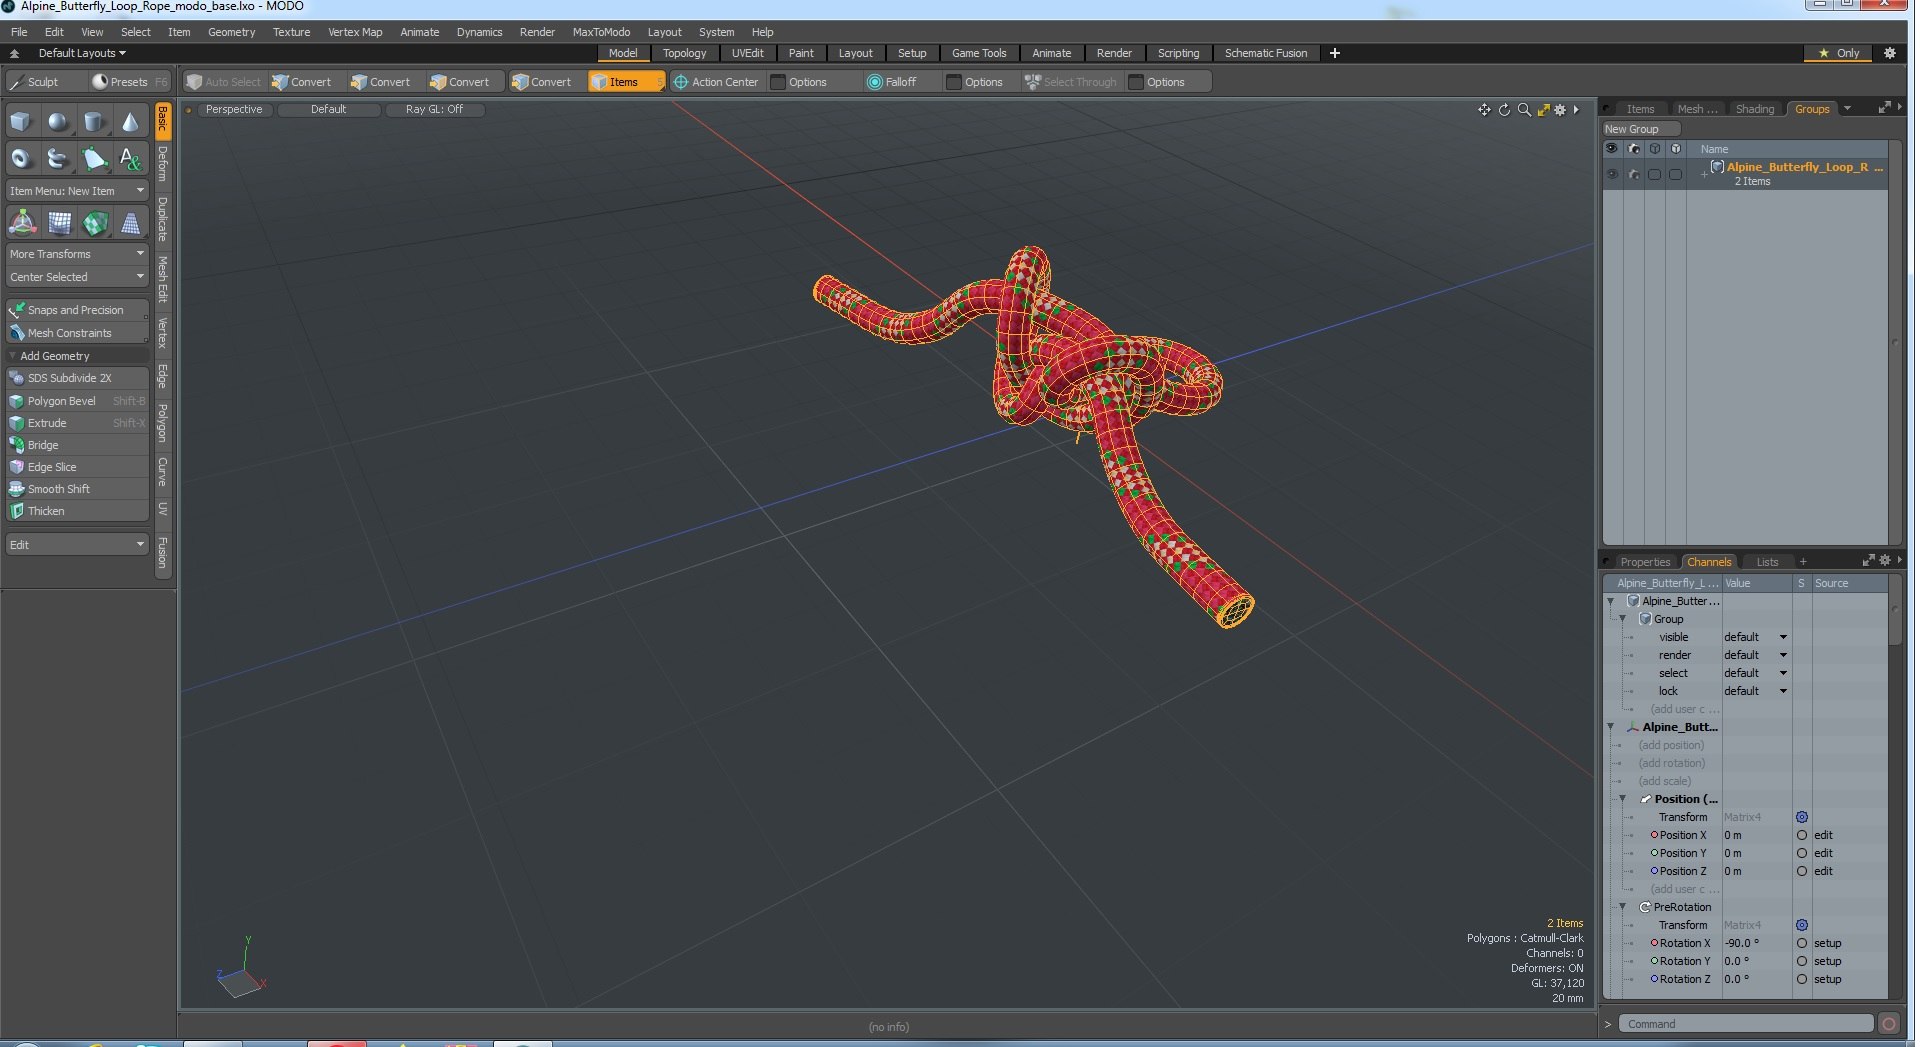Image resolution: width=1920 pixels, height=1047 pixels.
Task: Click the Polygon Bevel tool button
Action: pyautogui.click(x=77, y=401)
